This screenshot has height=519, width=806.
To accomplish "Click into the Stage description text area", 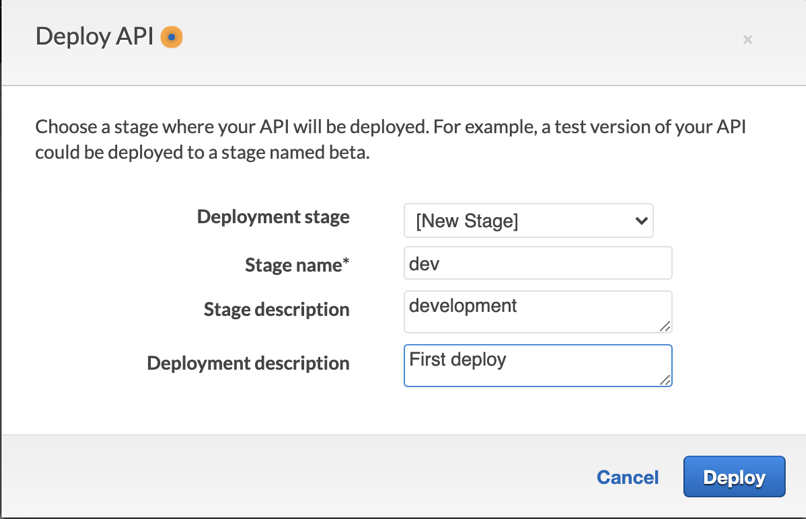I will click(x=537, y=312).
